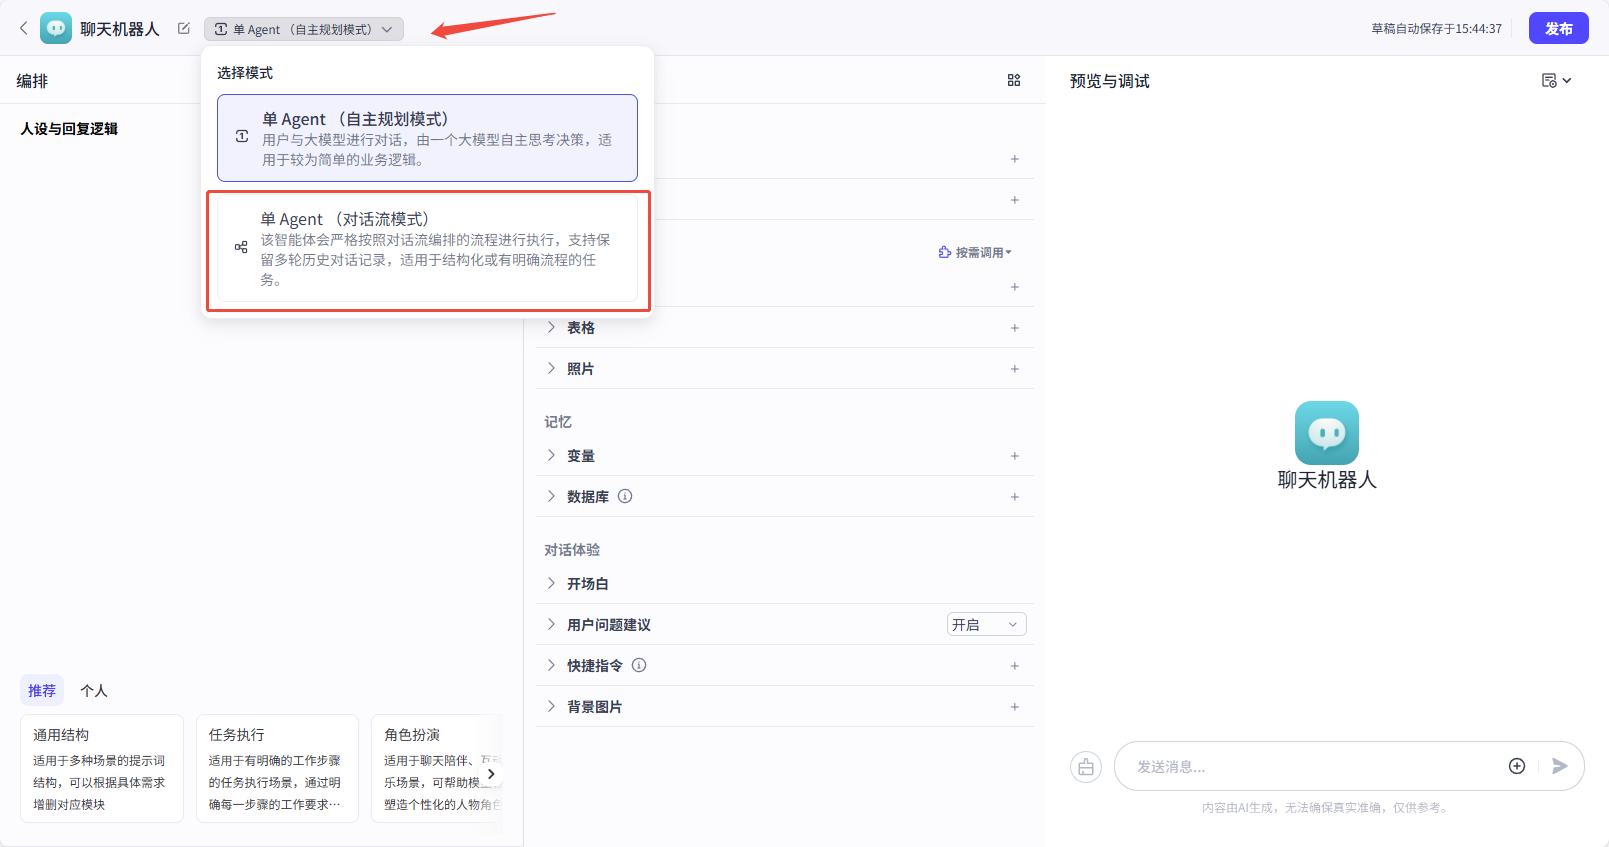Click the back arrow icon
Image resolution: width=1609 pixels, height=847 pixels.
pos(24,28)
